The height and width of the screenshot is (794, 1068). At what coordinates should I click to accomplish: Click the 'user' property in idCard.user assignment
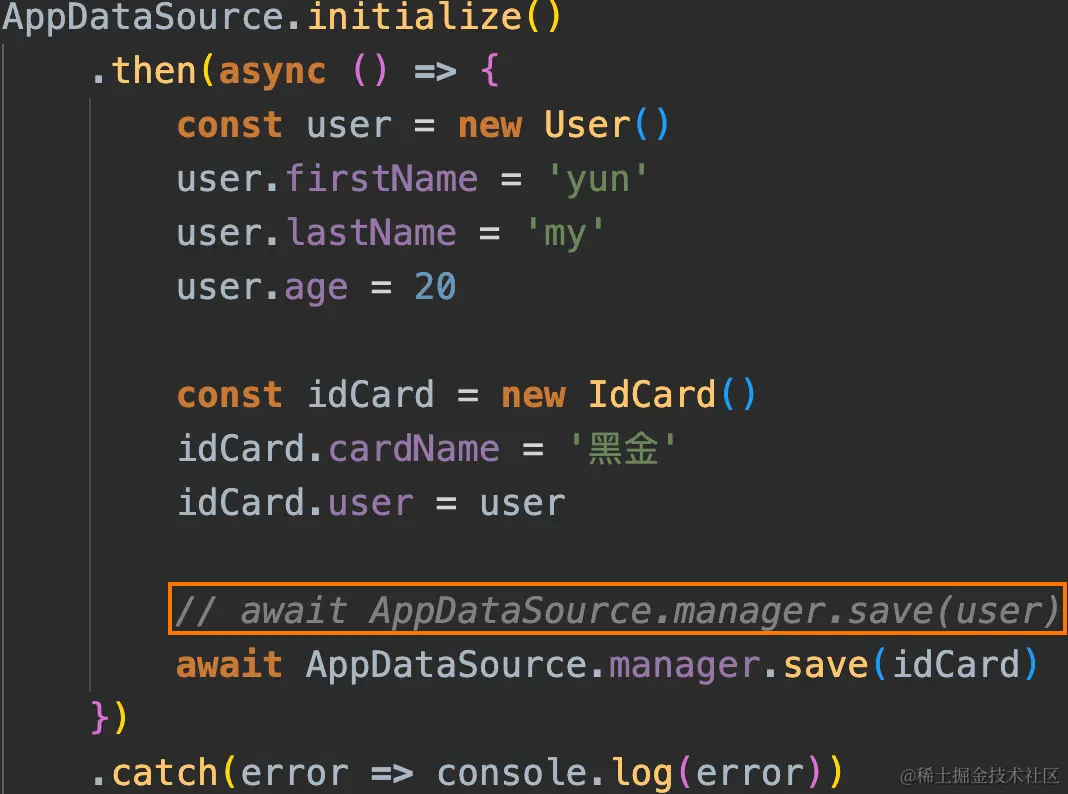371,505
